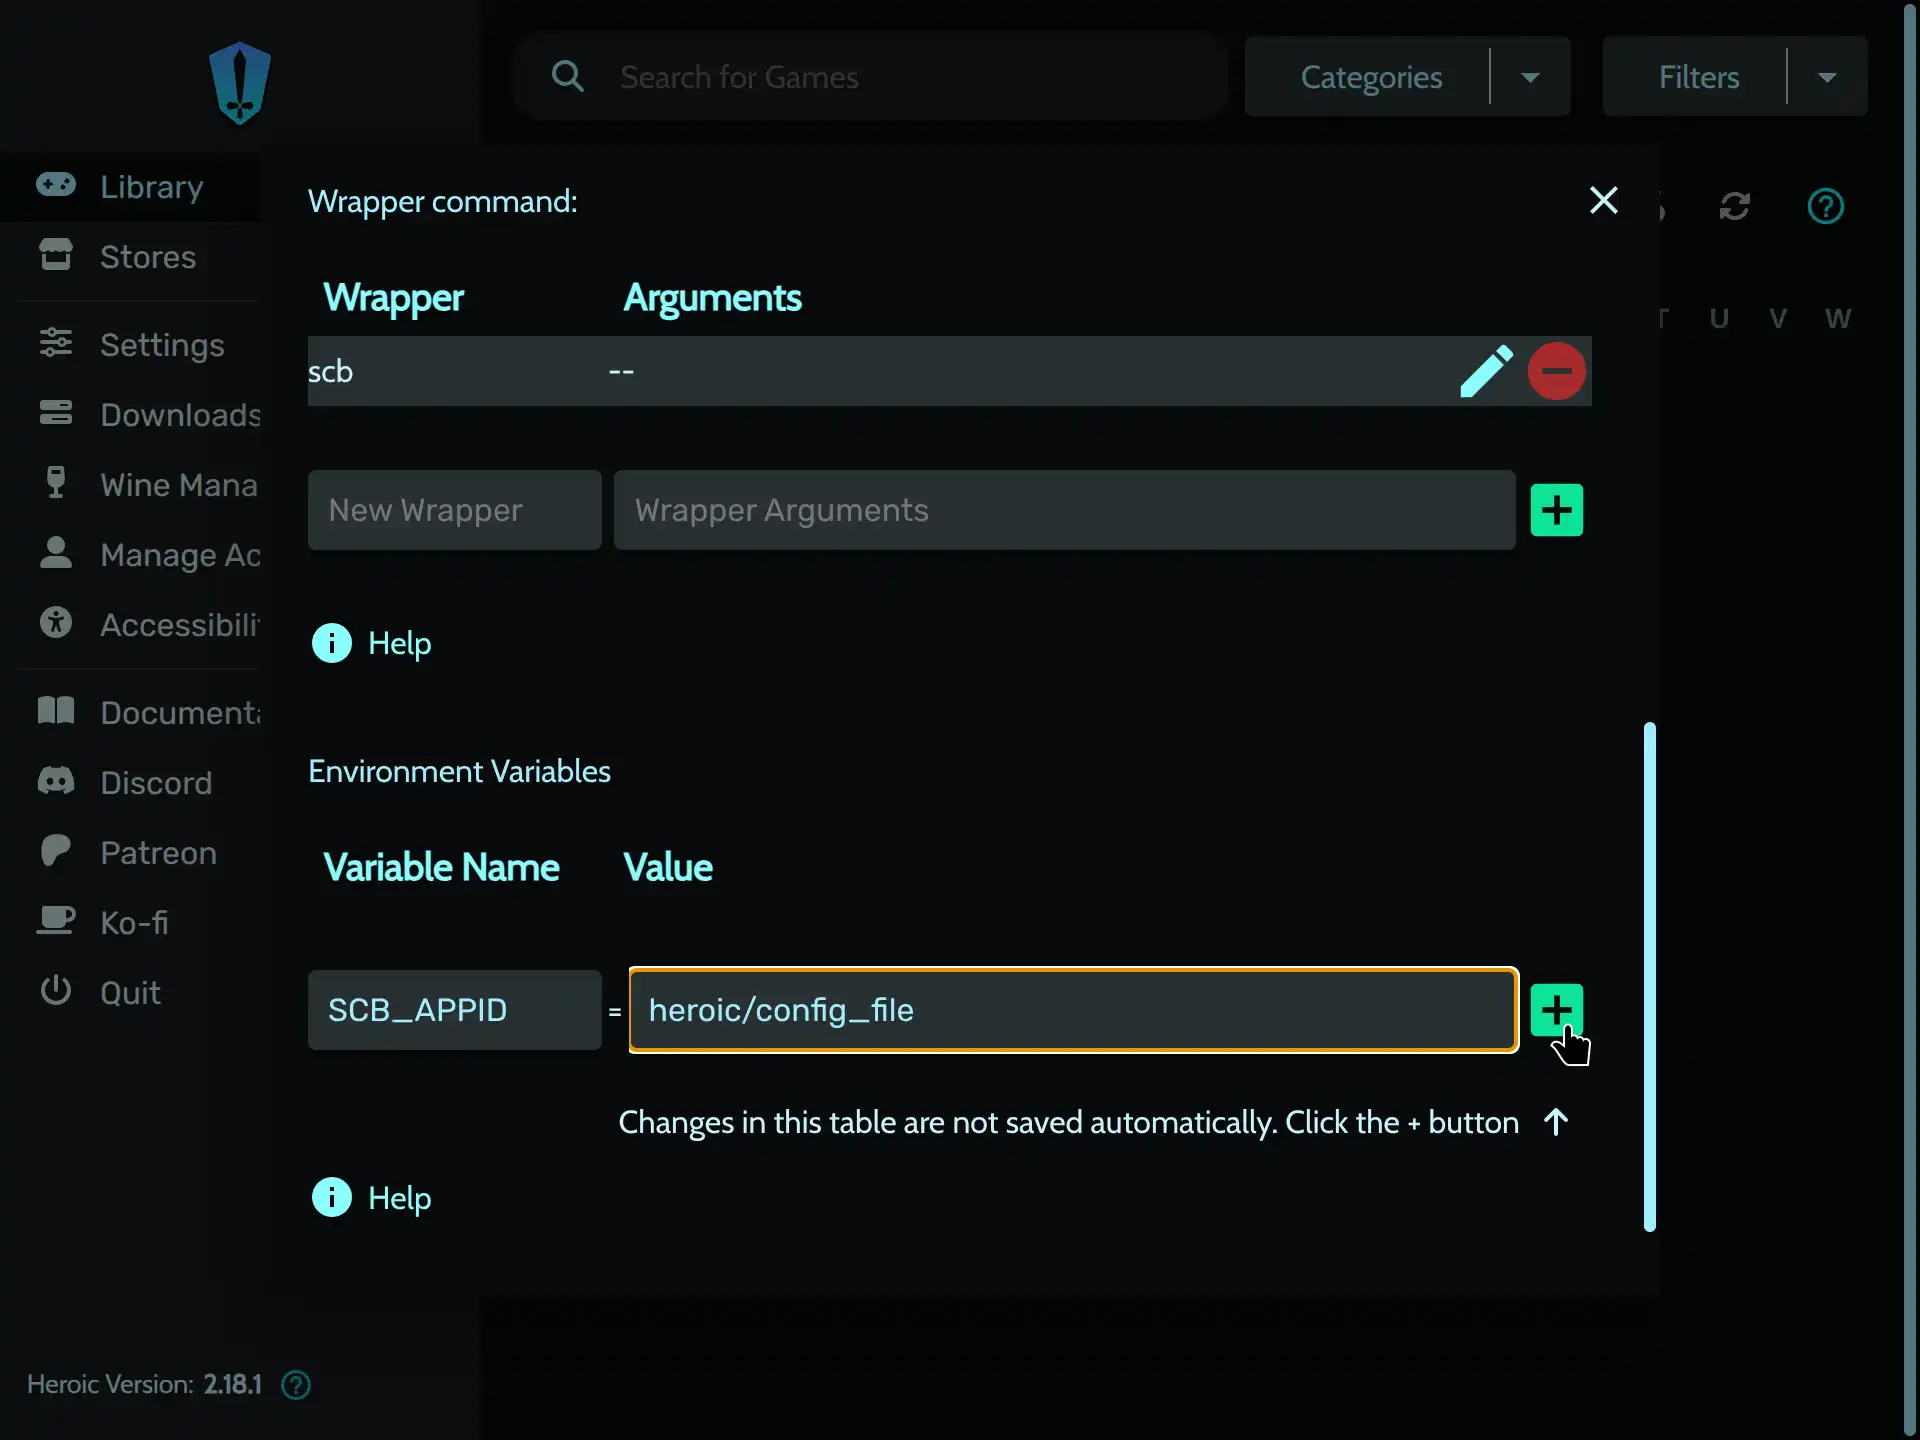This screenshot has height=1440, width=1920.
Task: Close the wrapper command dialog
Action: tap(1604, 200)
